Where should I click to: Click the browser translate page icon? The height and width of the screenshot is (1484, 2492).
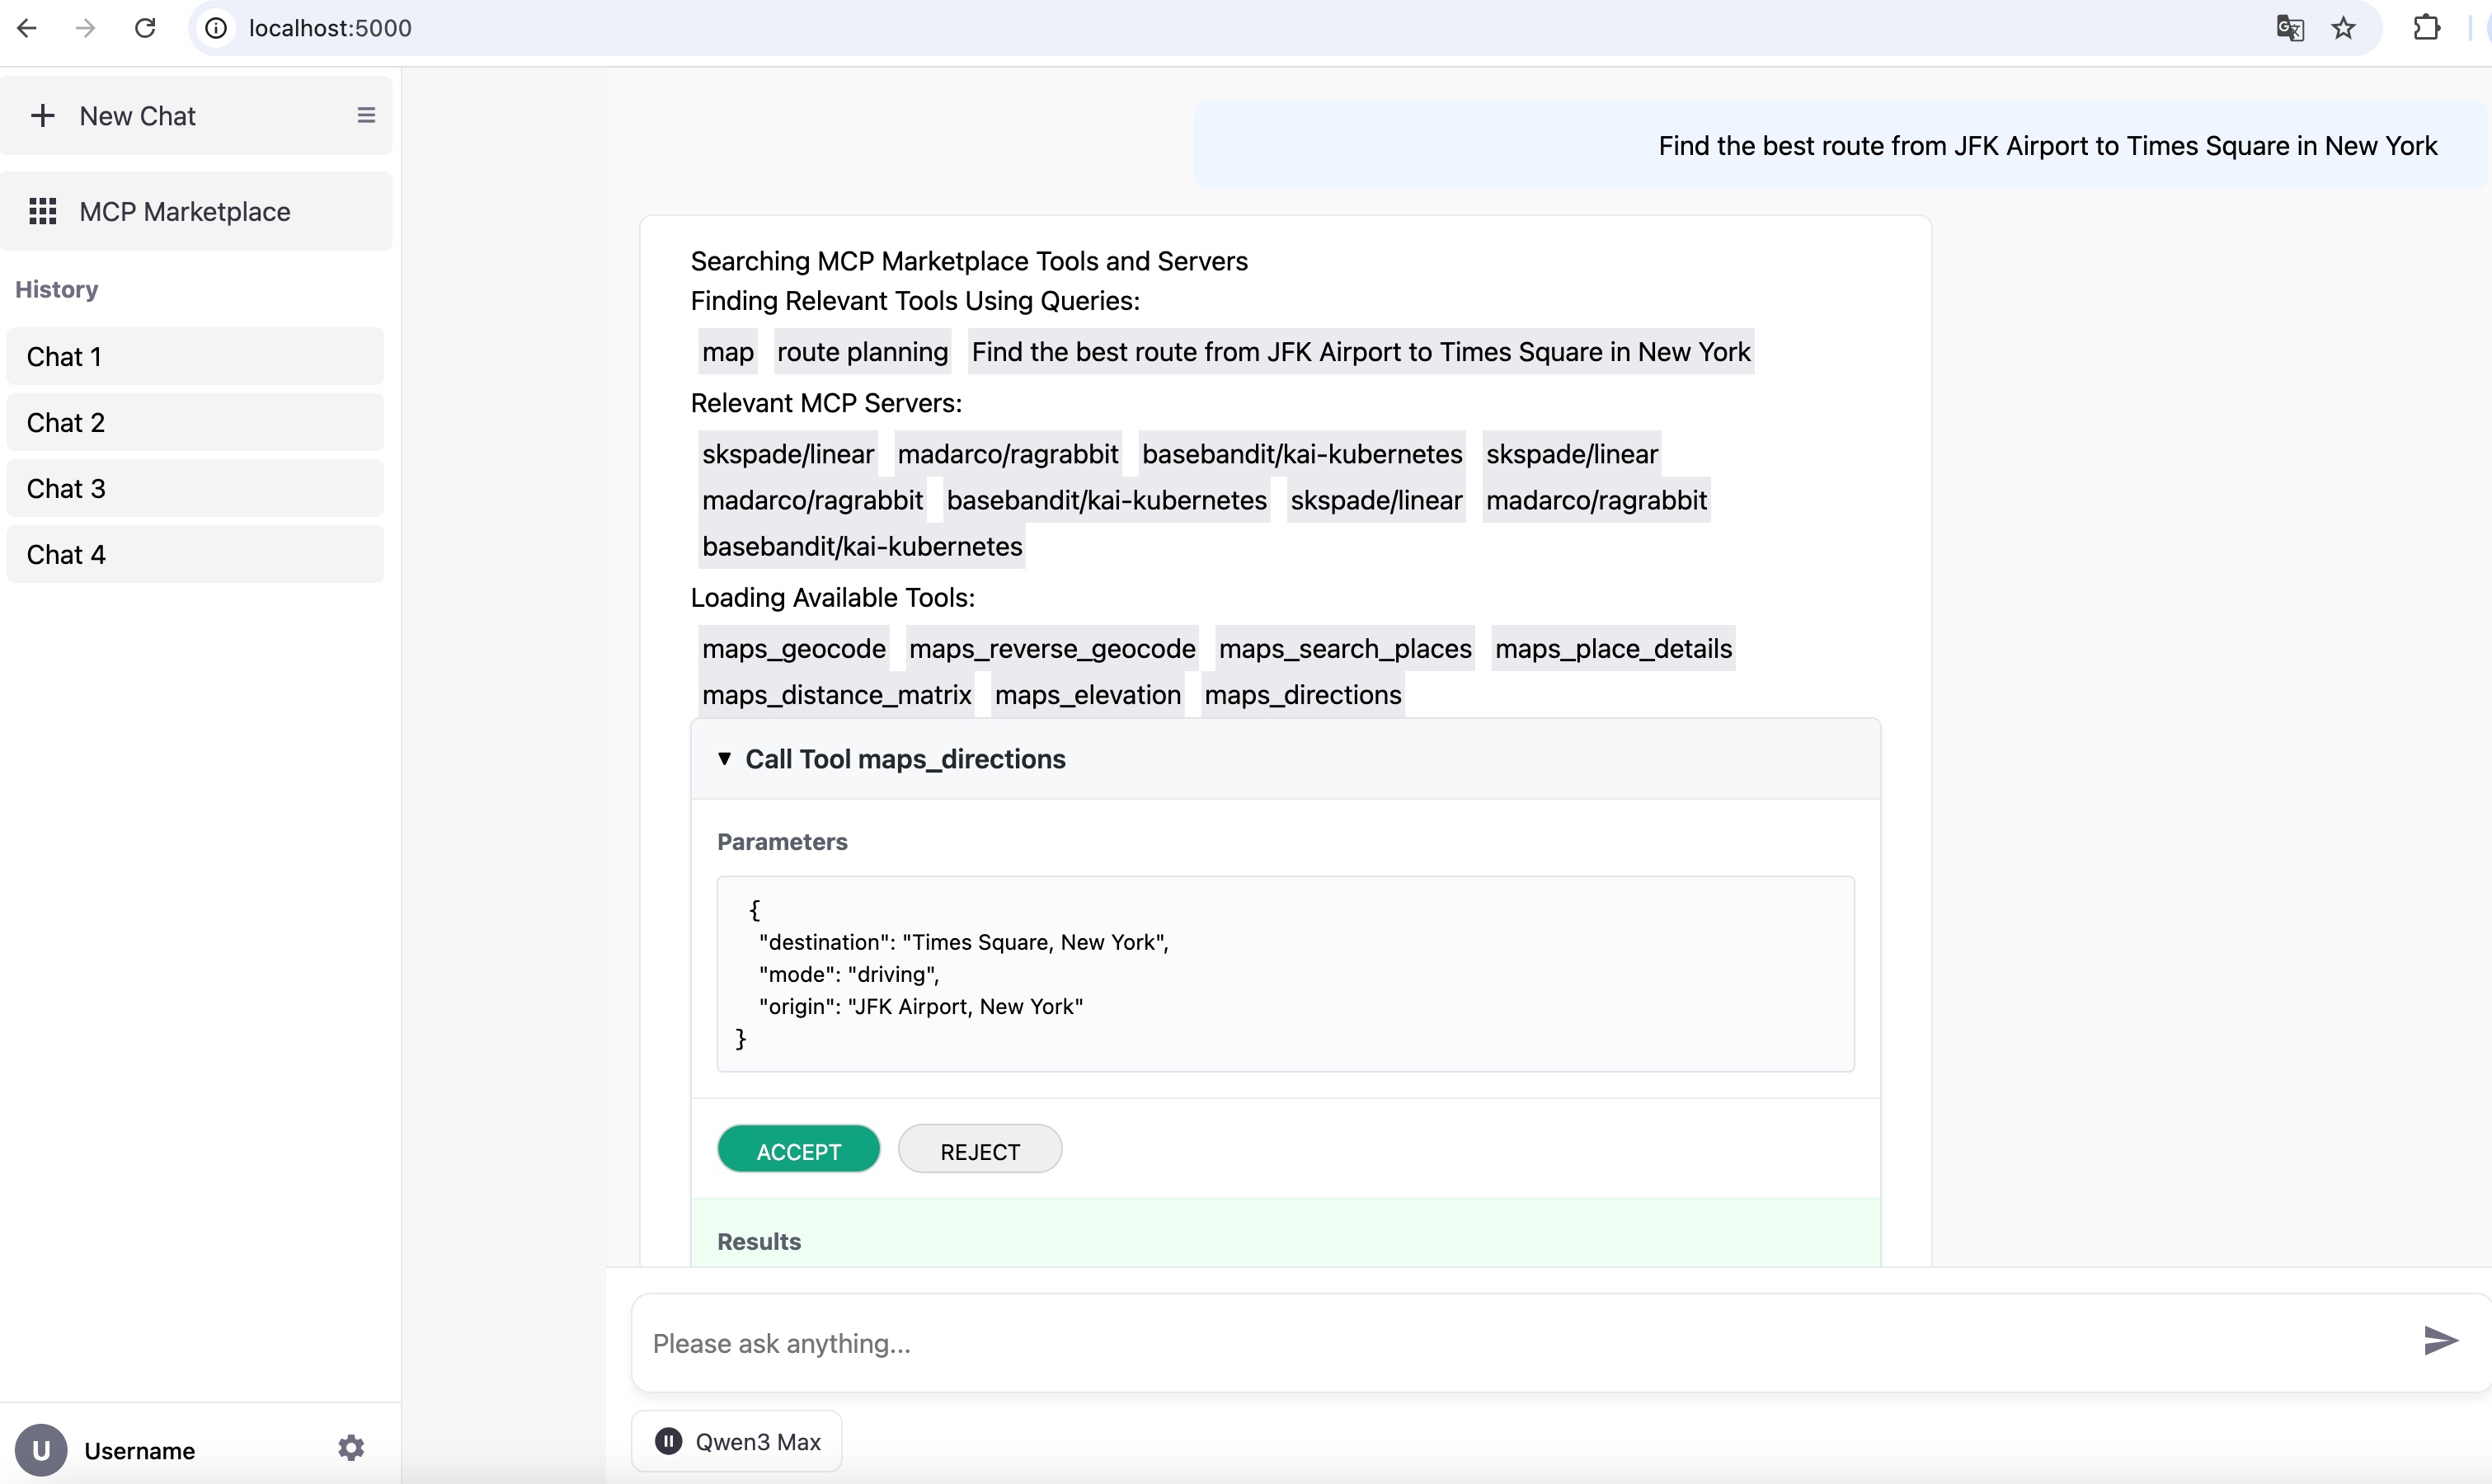pos(2289,28)
